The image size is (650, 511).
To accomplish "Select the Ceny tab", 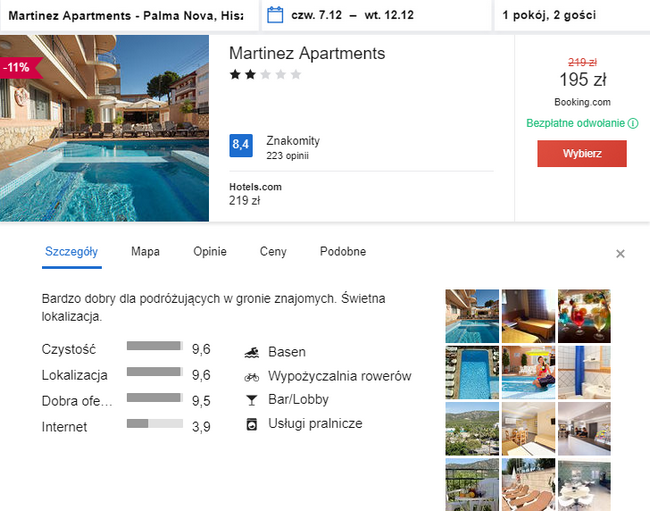I will [x=273, y=252].
